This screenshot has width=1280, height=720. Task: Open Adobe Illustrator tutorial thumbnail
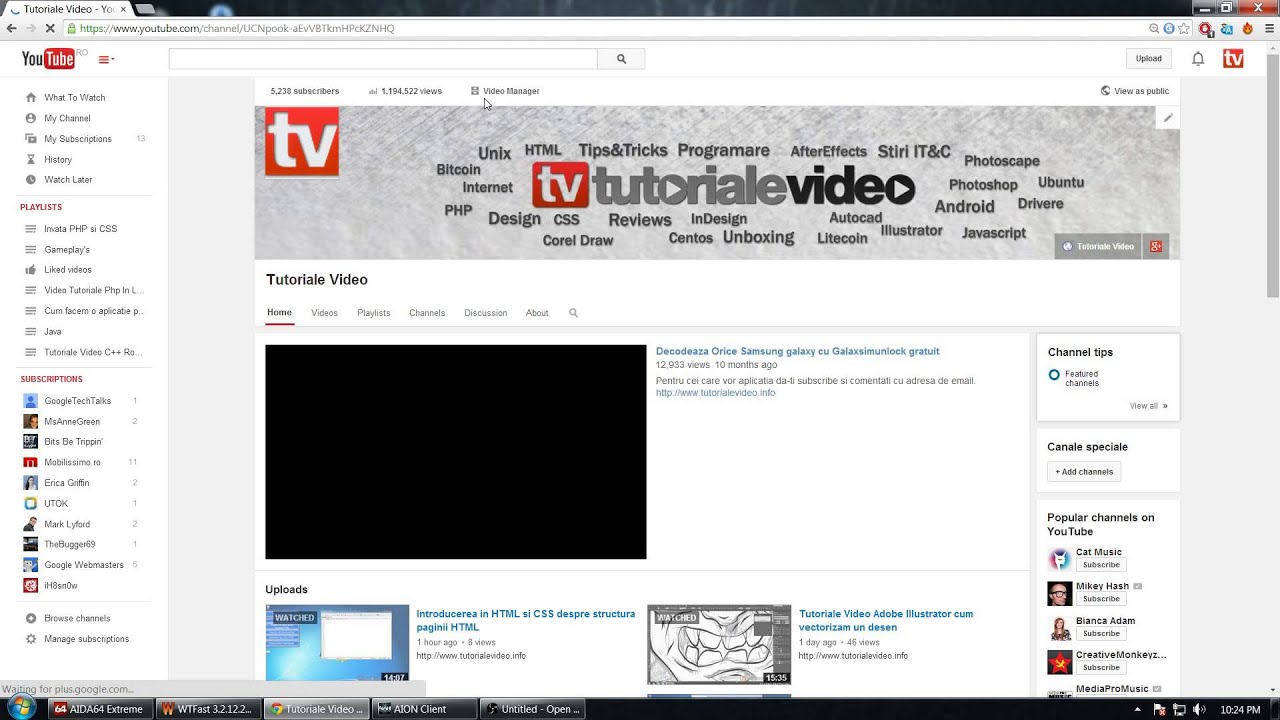719,643
